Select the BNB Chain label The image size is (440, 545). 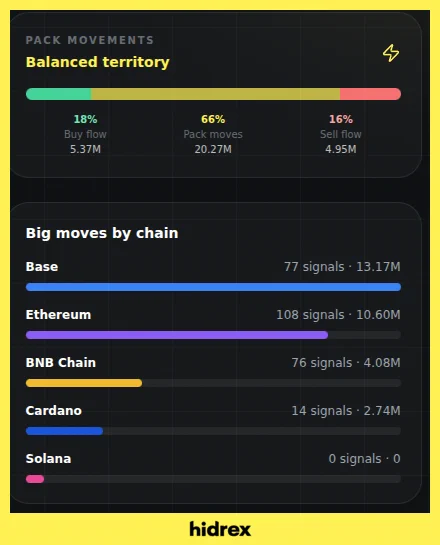(x=61, y=363)
